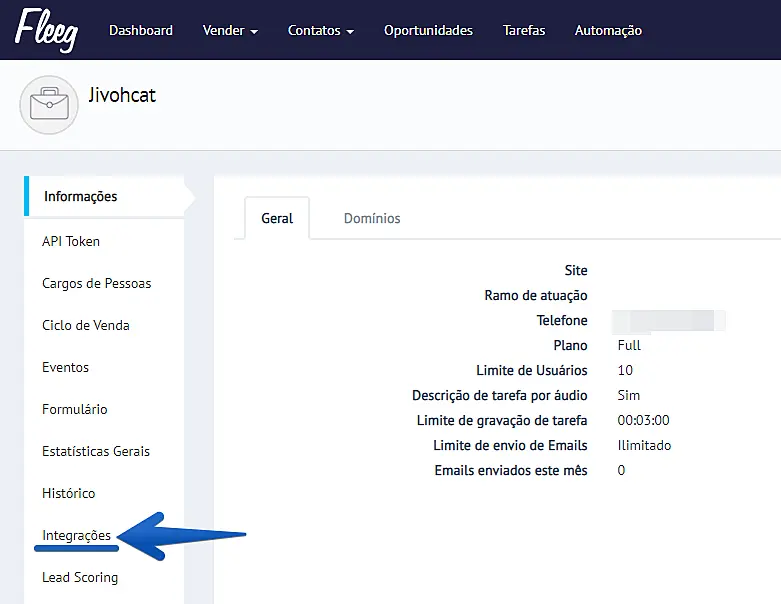
Task: Expand the Vender dropdown menu
Action: click(x=230, y=31)
